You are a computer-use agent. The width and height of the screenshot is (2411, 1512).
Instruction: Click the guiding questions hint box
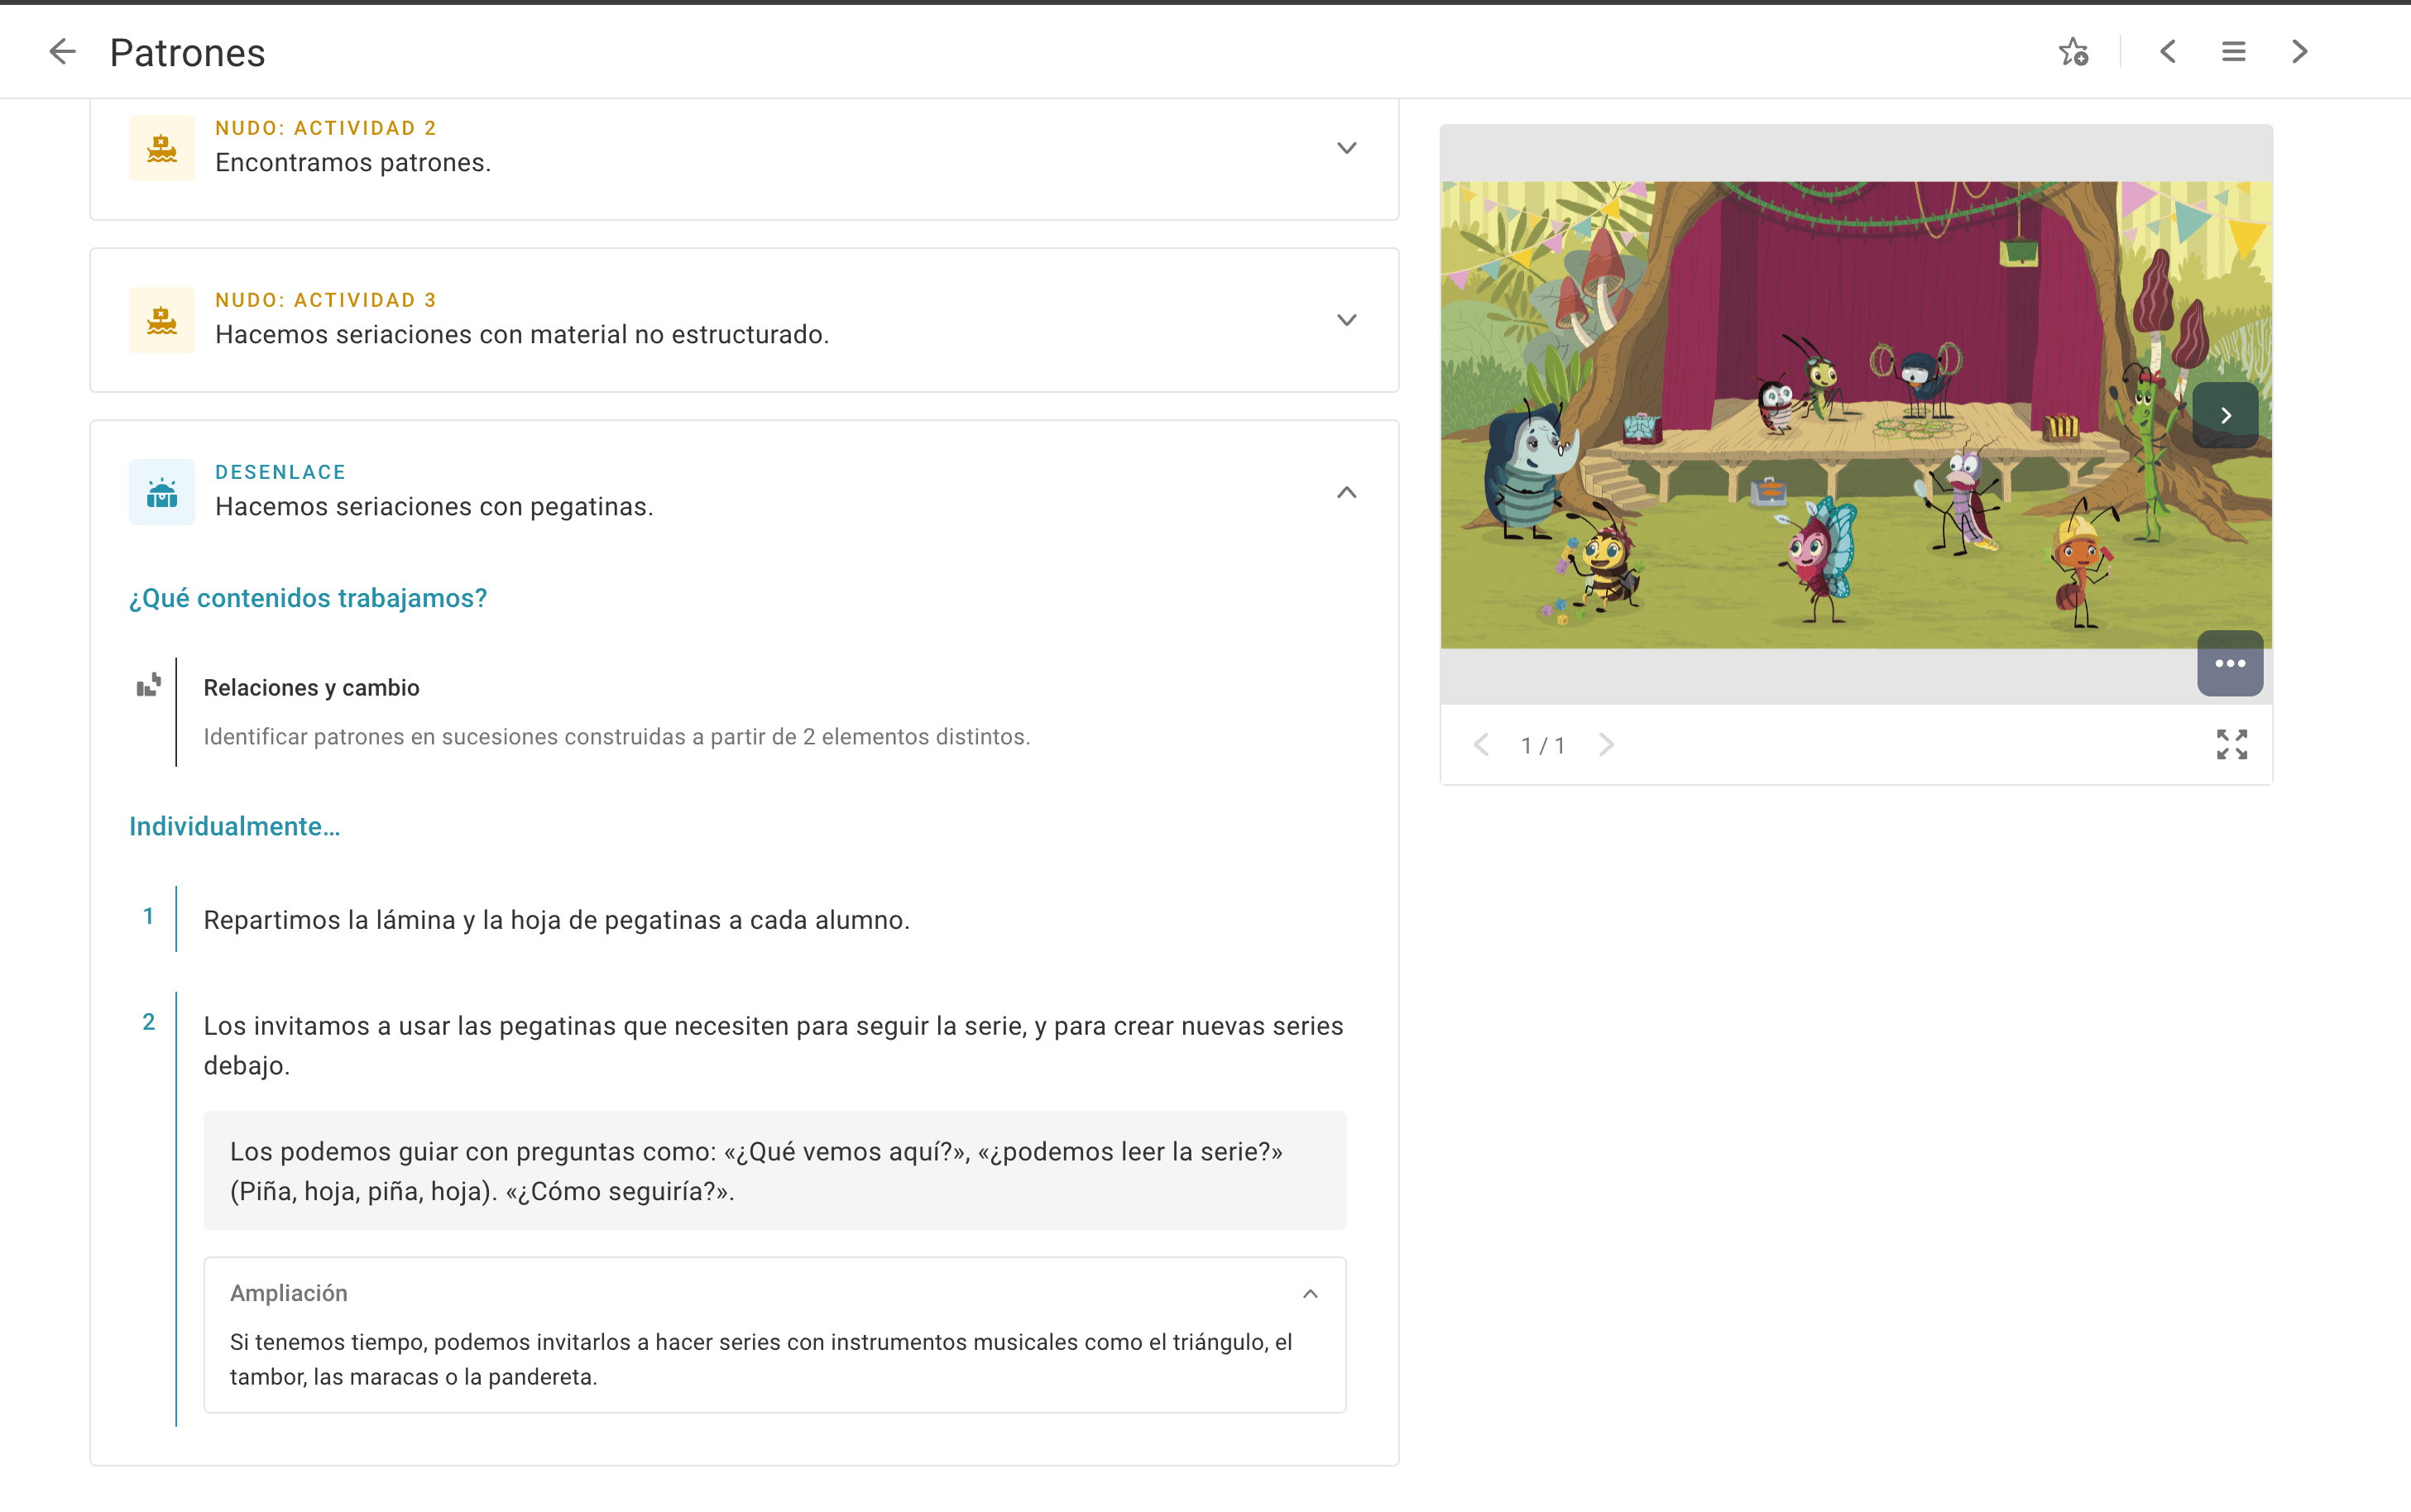tap(774, 1171)
